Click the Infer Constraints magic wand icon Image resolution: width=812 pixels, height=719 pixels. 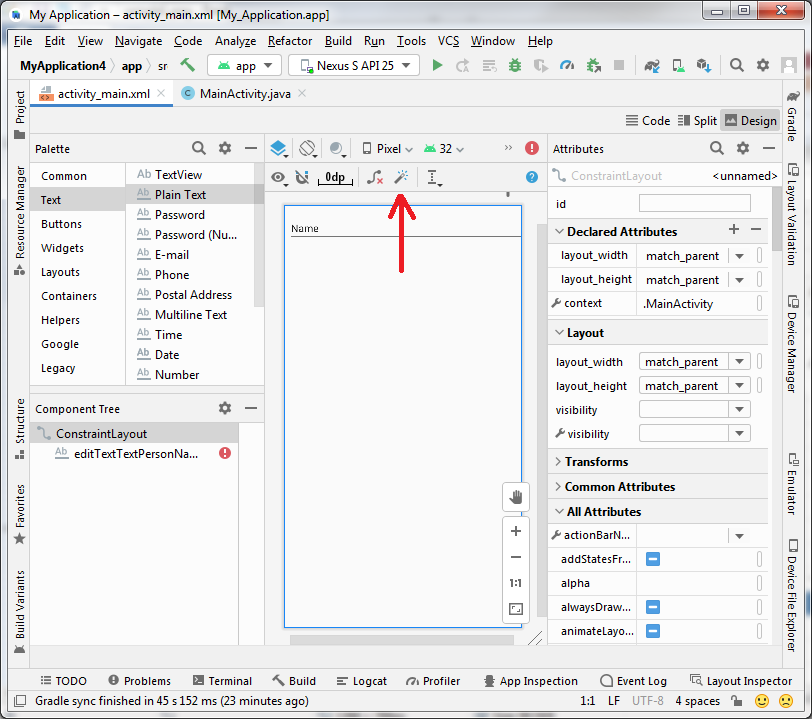[x=401, y=177]
